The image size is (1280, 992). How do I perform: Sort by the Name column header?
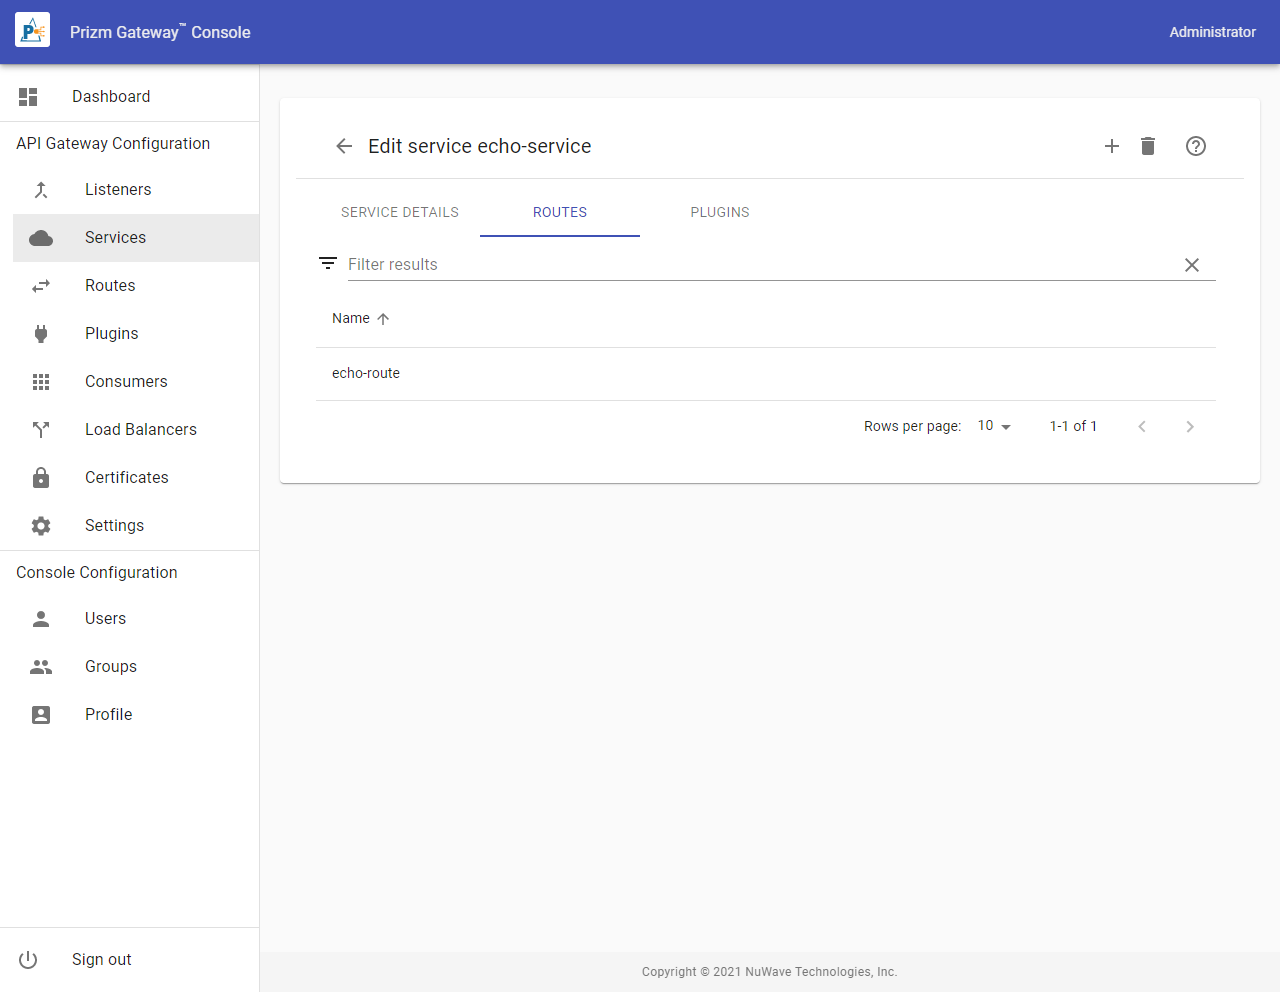(352, 319)
